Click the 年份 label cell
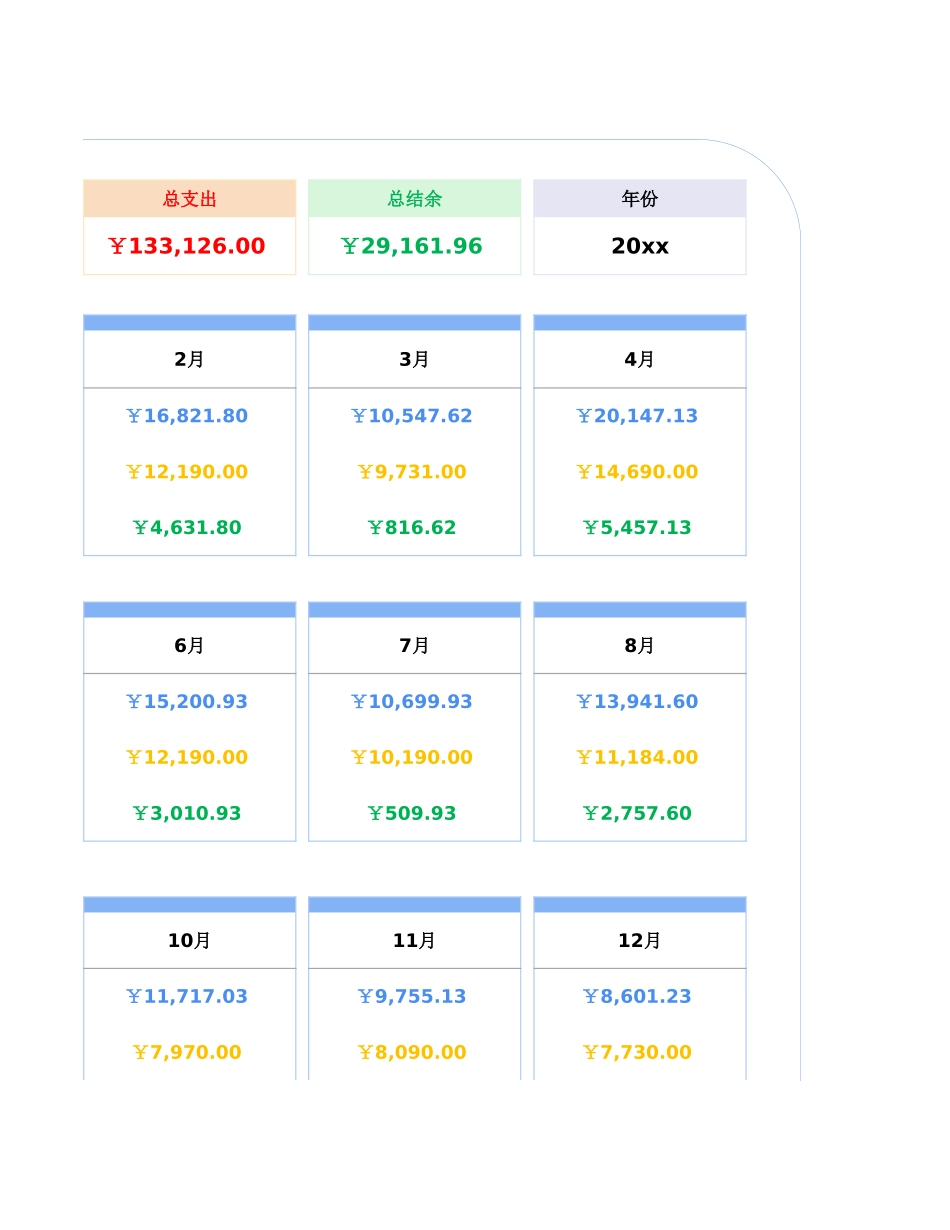 pyautogui.click(x=640, y=199)
